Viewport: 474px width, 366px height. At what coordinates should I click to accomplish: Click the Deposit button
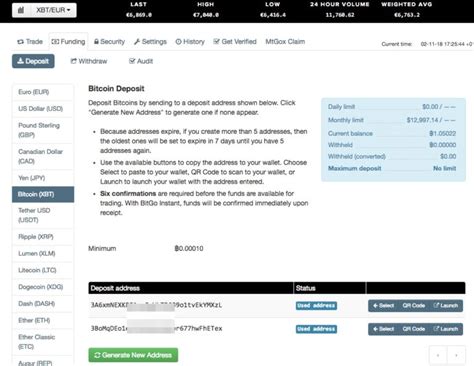33,61
